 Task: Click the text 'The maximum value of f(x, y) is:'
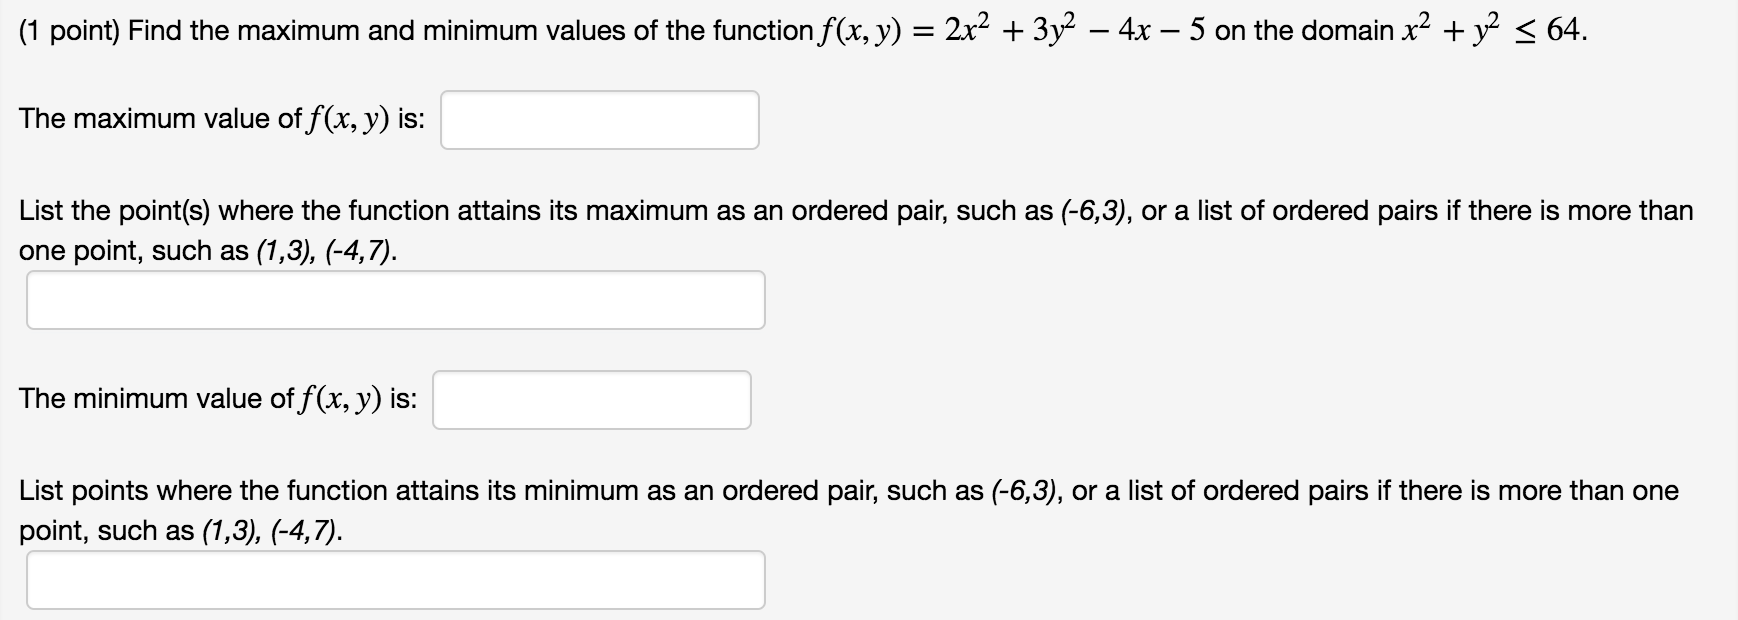tap(222, 118)
